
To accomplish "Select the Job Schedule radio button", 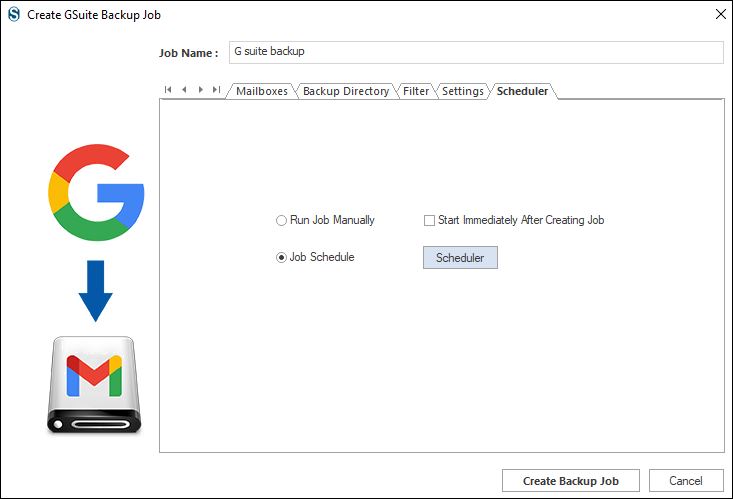I will (281, 257).
